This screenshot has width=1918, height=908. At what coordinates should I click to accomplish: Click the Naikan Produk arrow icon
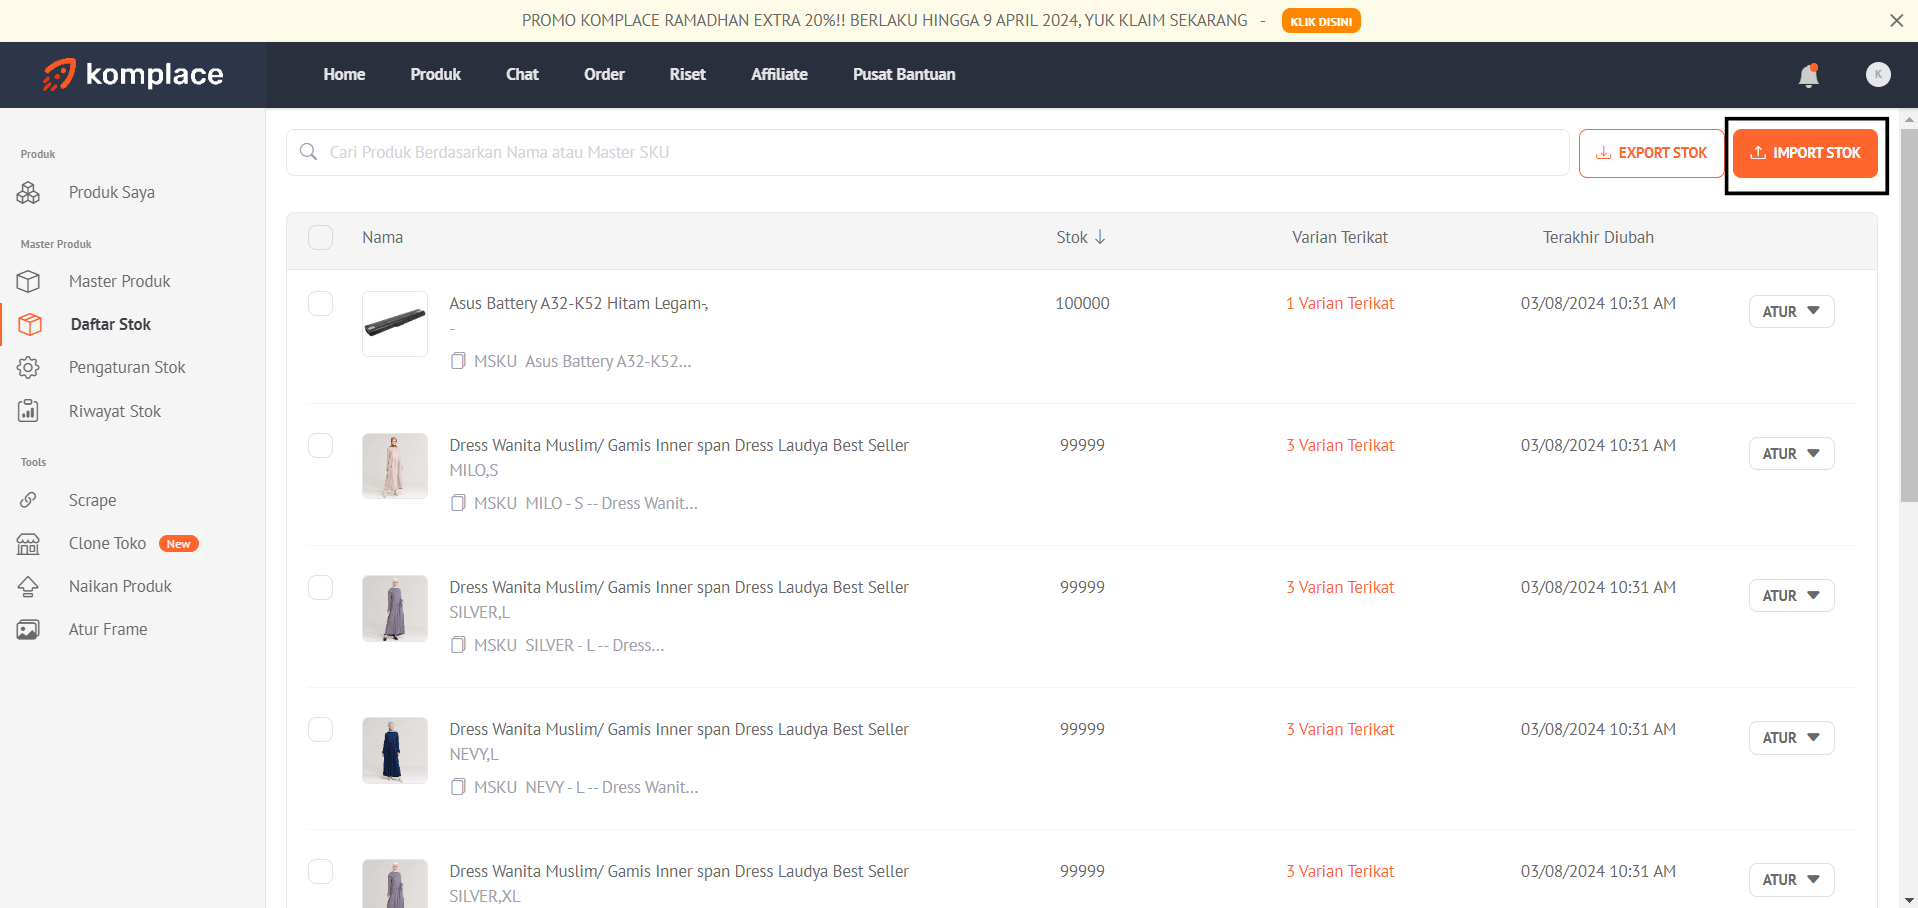28,586
